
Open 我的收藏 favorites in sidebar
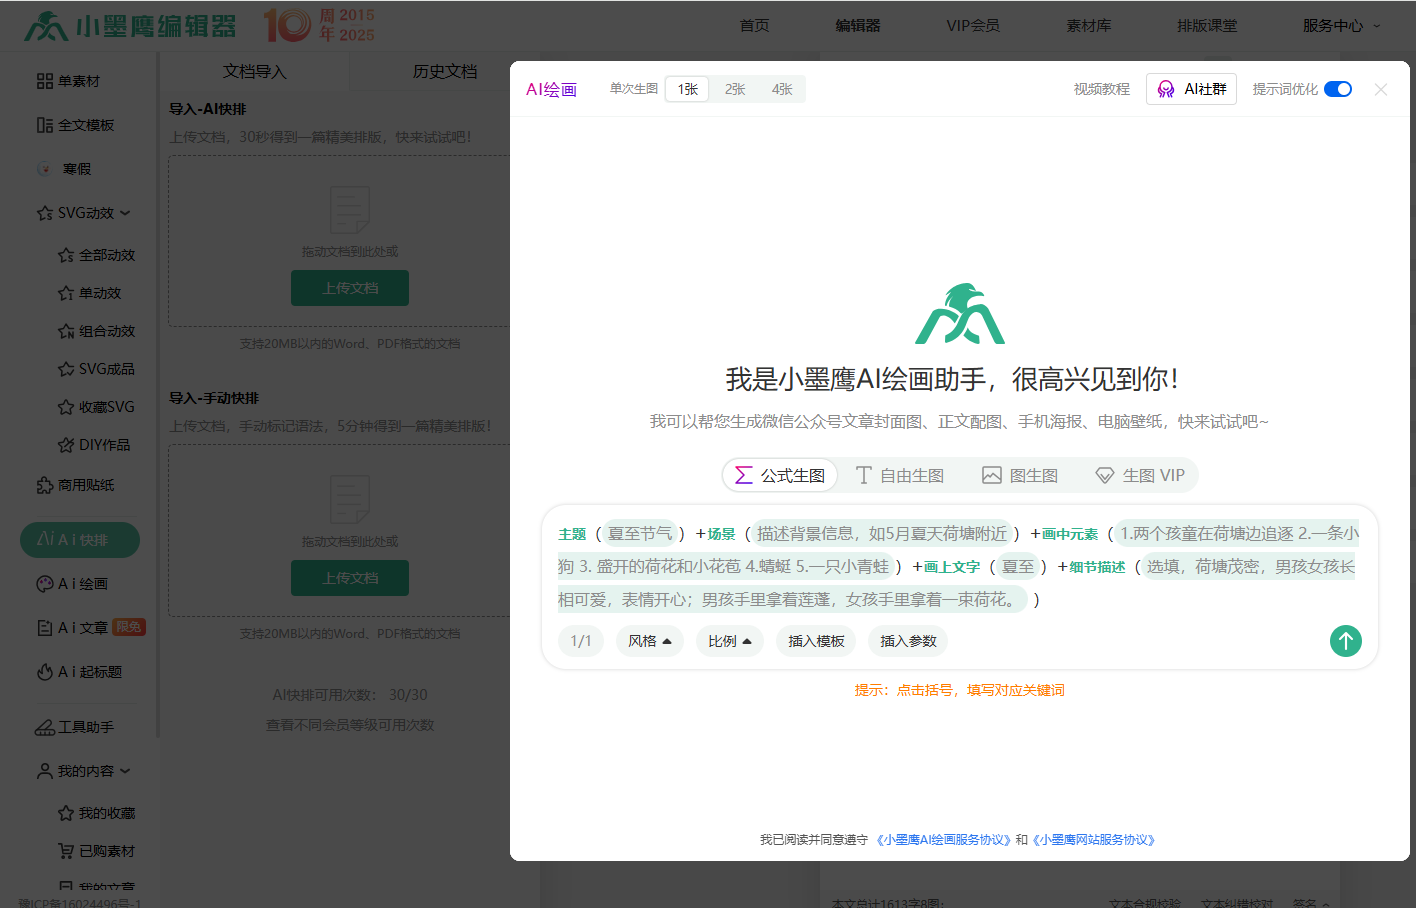point(95,812)
